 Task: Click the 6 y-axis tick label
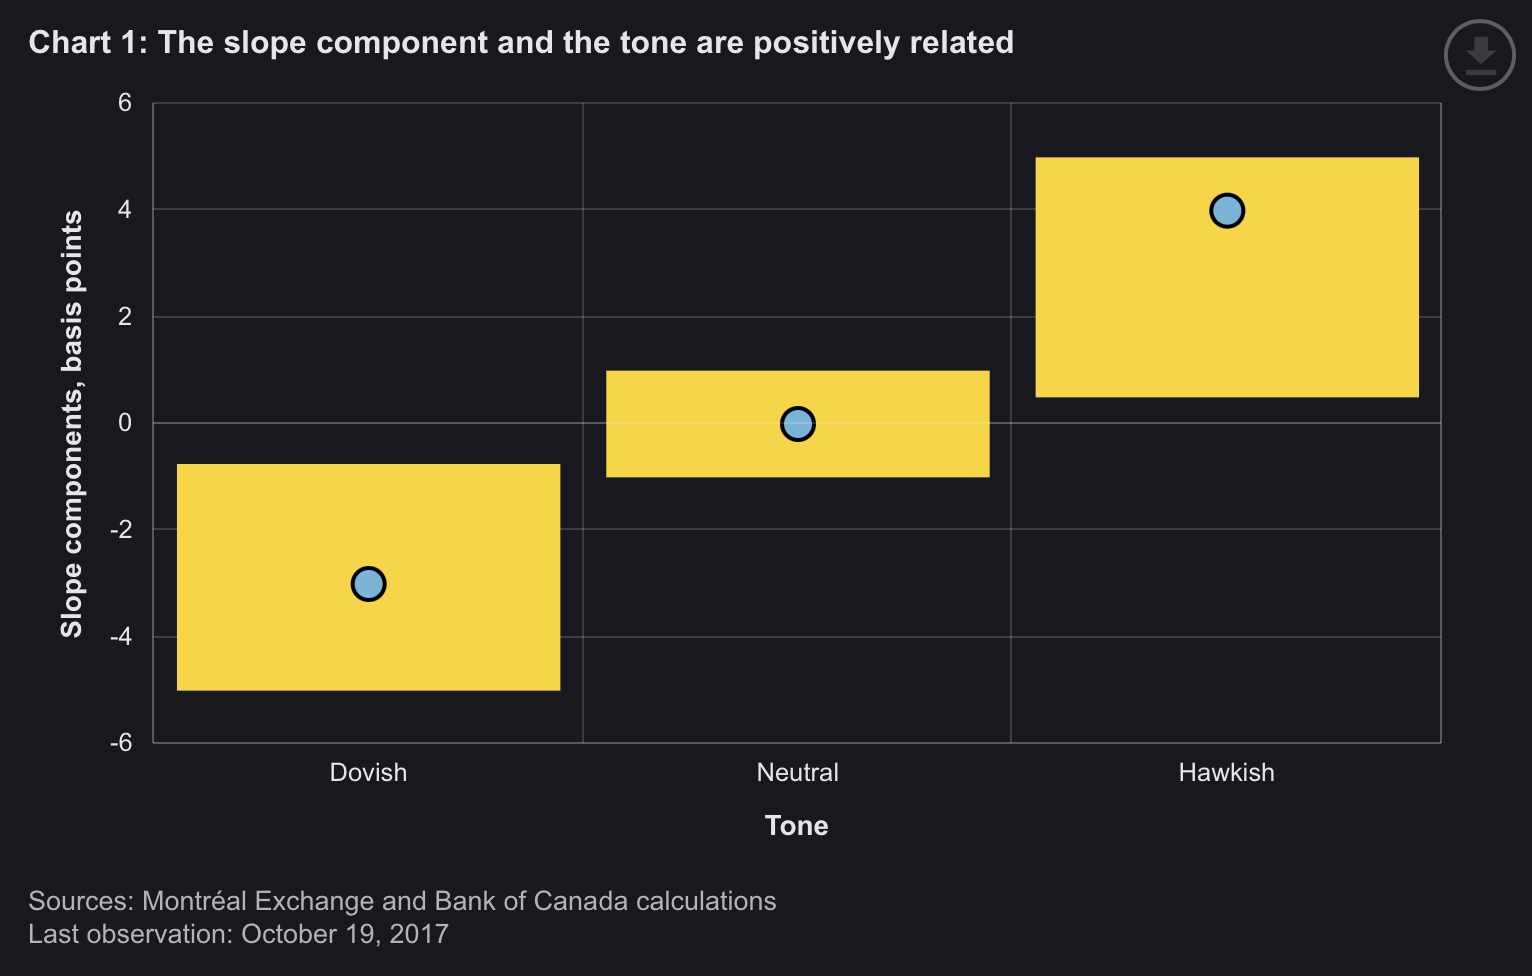pyautogui.click(x=125, y=102)
